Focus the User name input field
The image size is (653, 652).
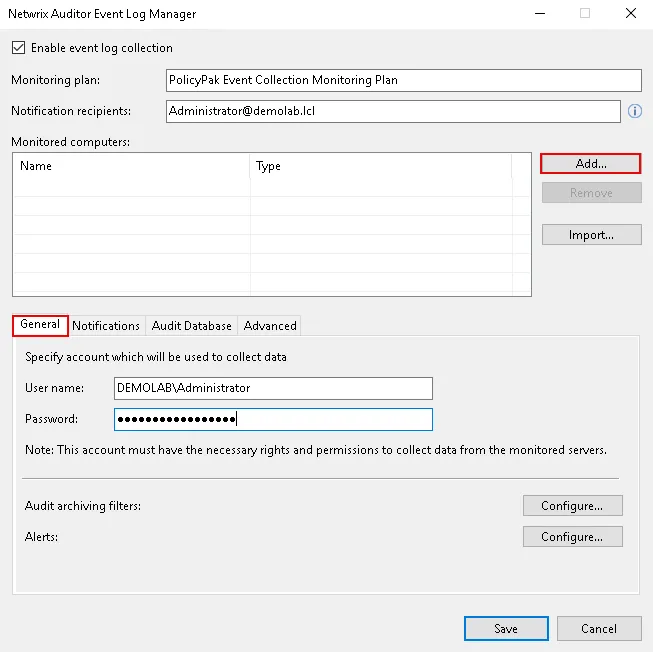[x=273, y=388]
